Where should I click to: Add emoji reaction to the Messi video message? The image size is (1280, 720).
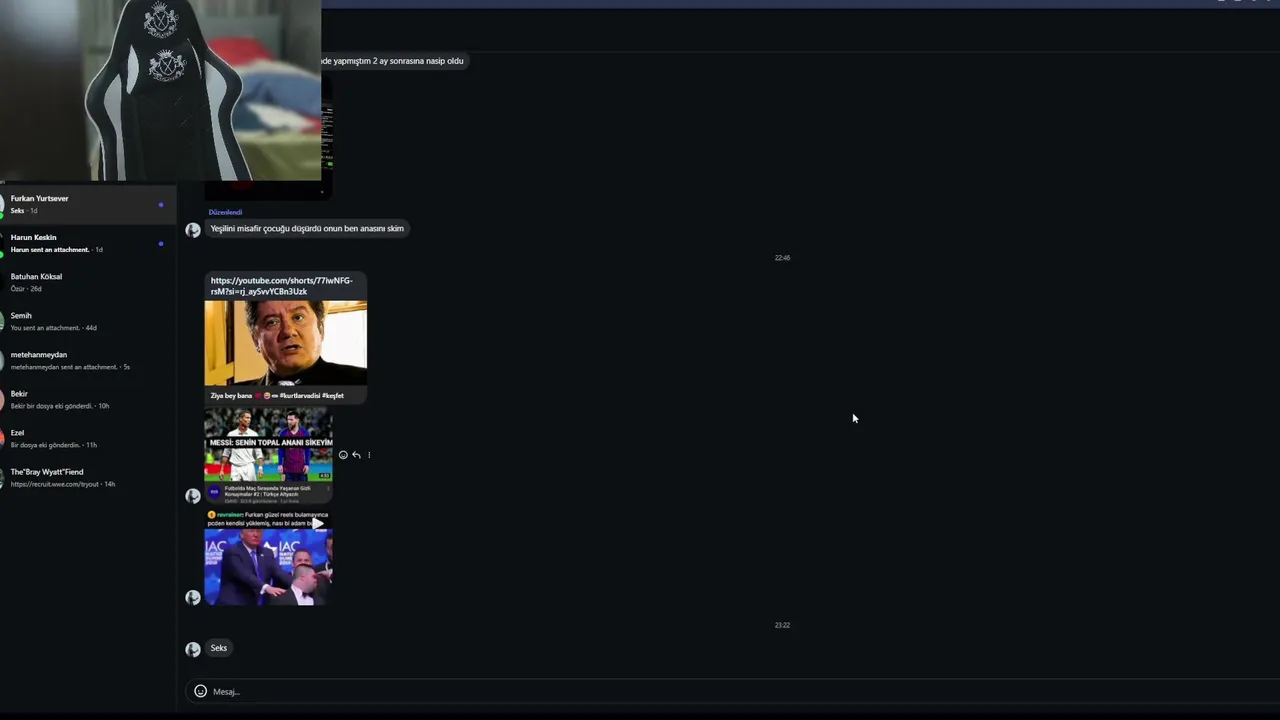click(343, 455)
